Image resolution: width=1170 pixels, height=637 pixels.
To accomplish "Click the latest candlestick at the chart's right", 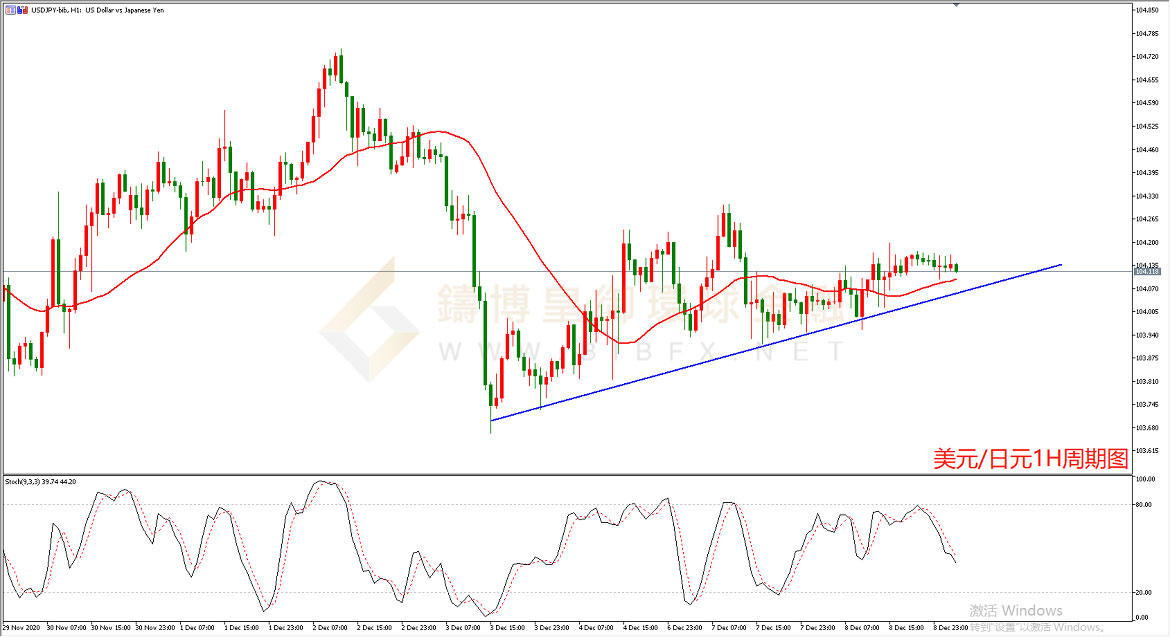I will tap(956, 267).
